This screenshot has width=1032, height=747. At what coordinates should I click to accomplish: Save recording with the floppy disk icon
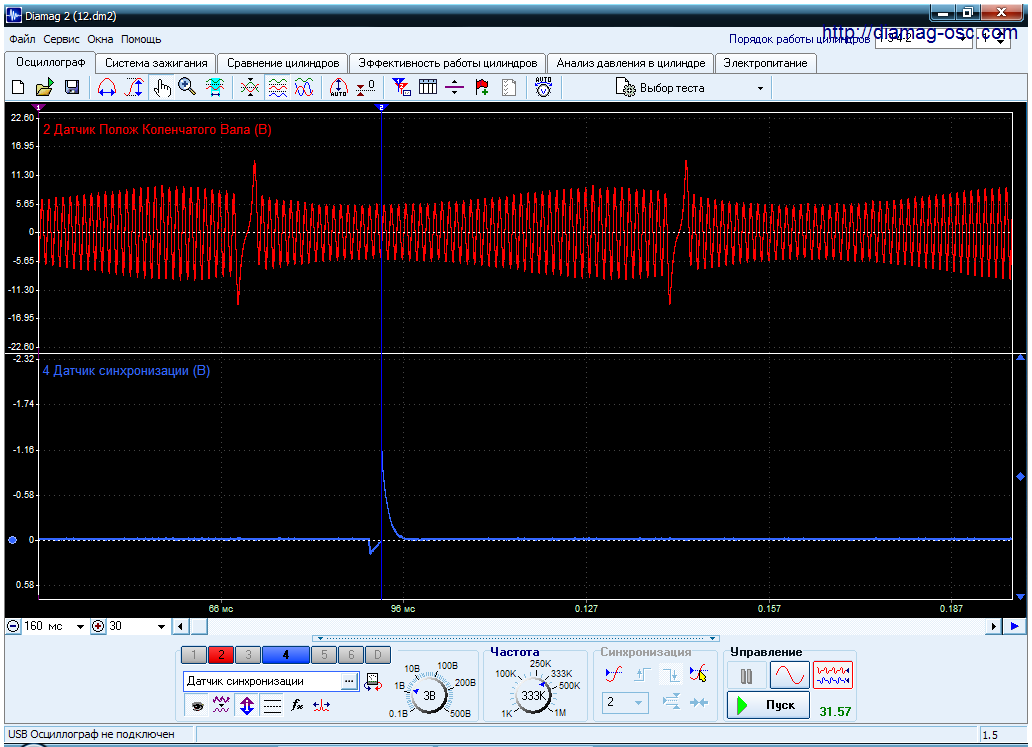(72, 88)
